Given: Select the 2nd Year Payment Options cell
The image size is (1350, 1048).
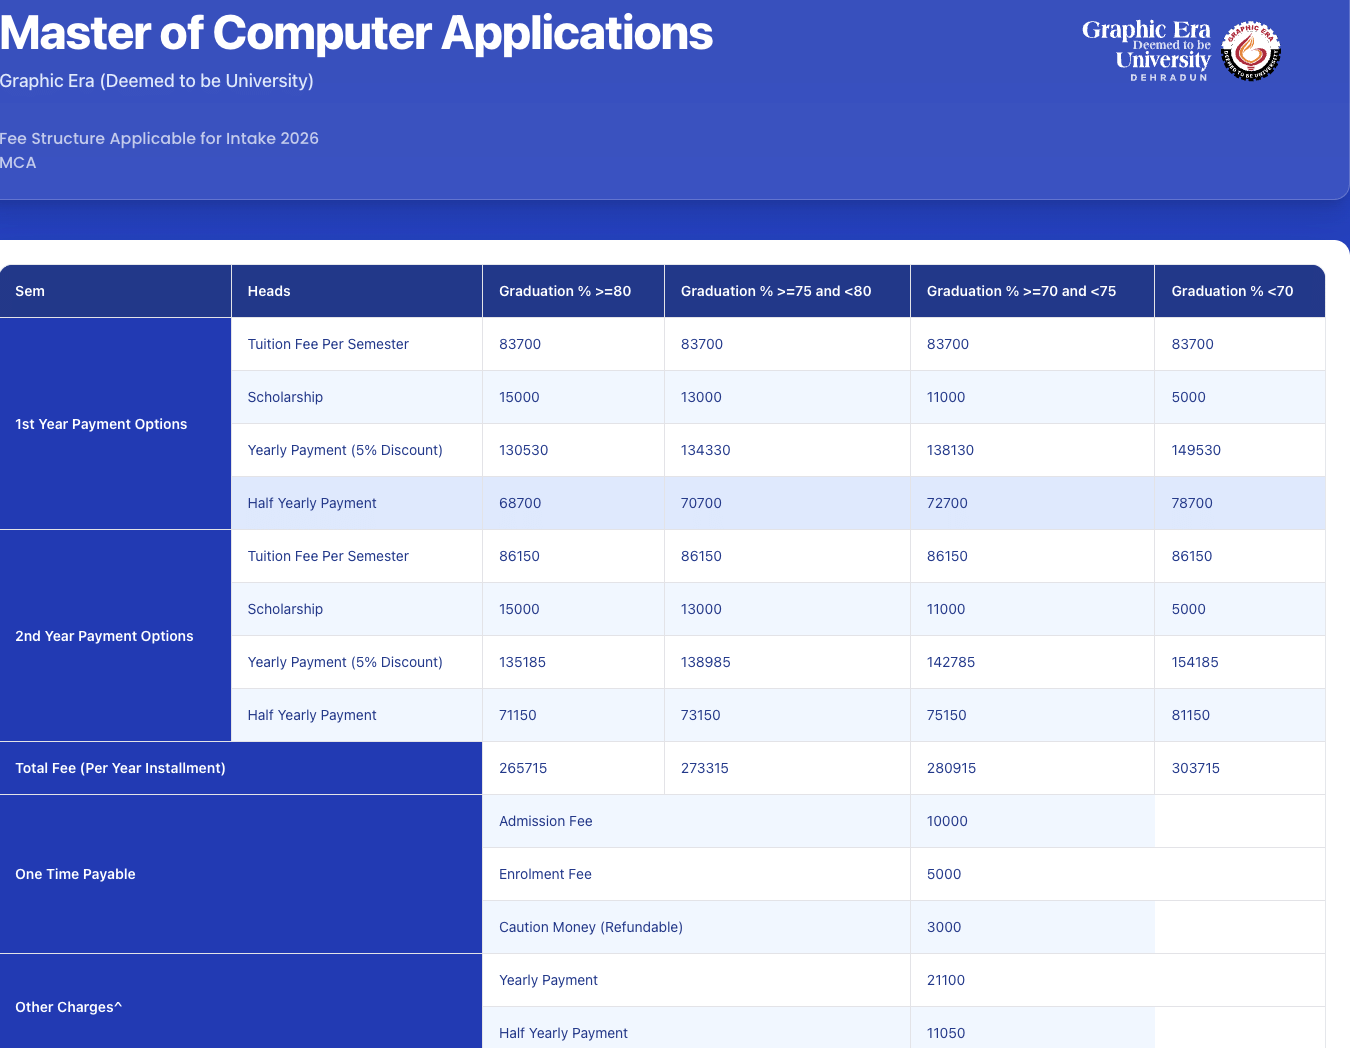Looking at the screenshot, I should click(104, 636).
